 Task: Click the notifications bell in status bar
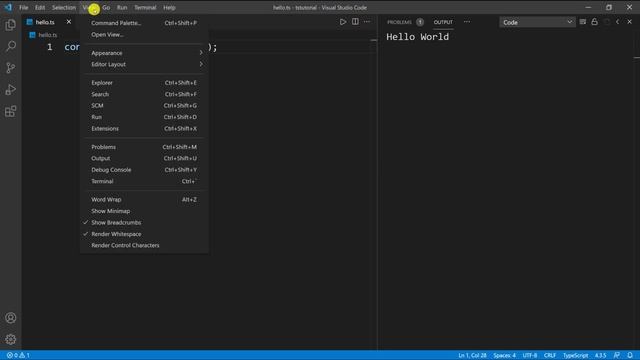coord(630,356)
